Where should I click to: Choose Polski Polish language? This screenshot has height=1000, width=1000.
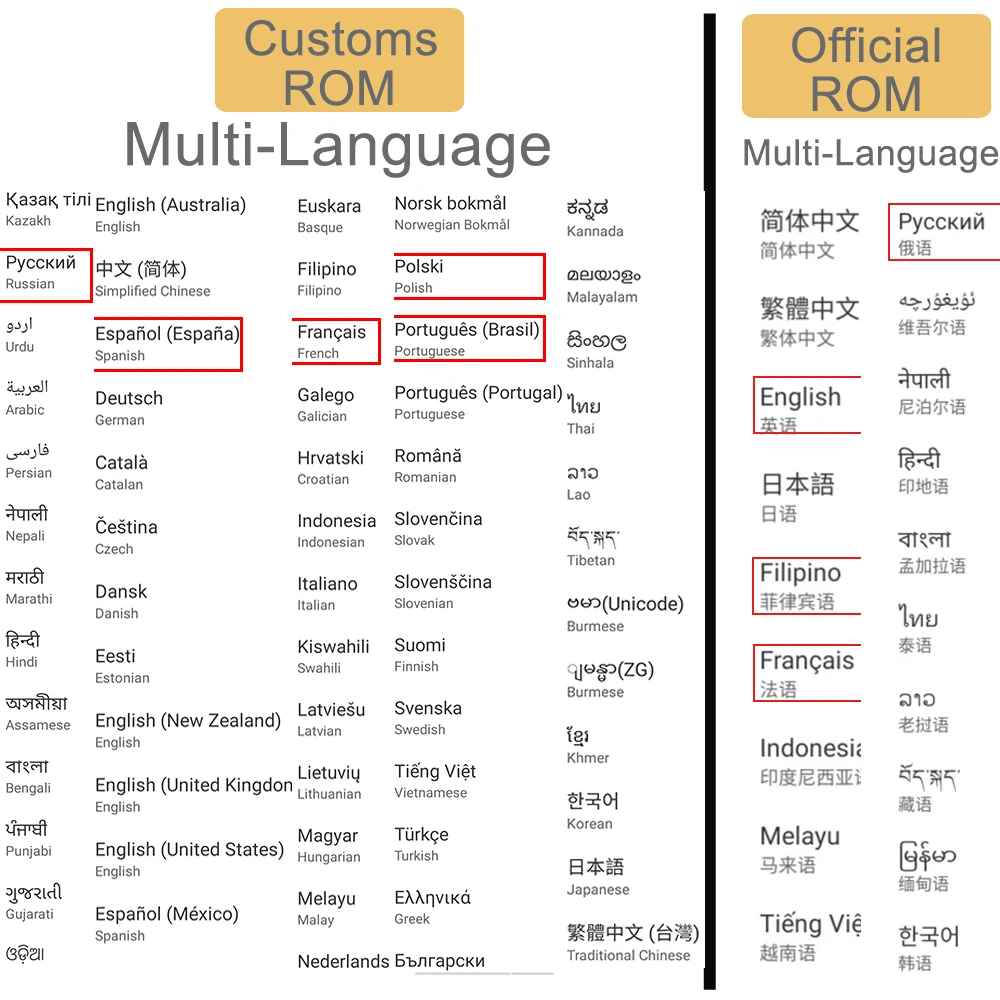(x=419, y=276)
